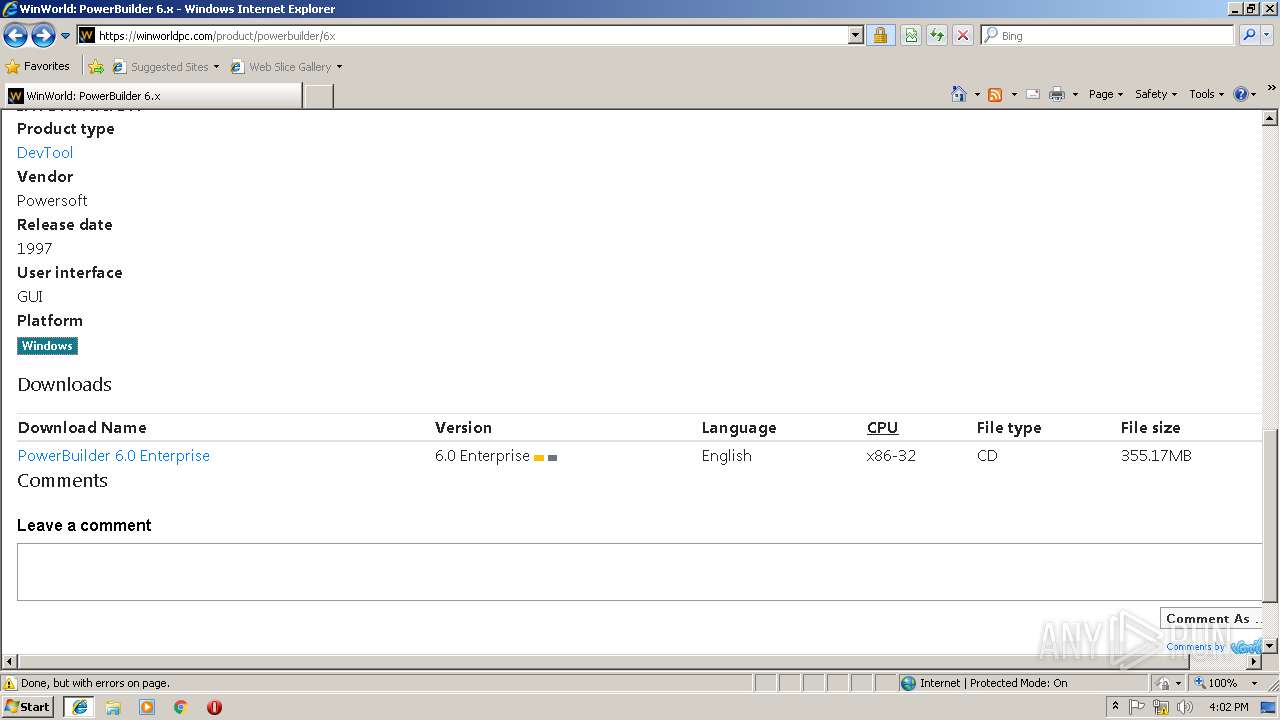
Task: Click the red Opera taskbar icon
Action: click(x=214, y=707)
